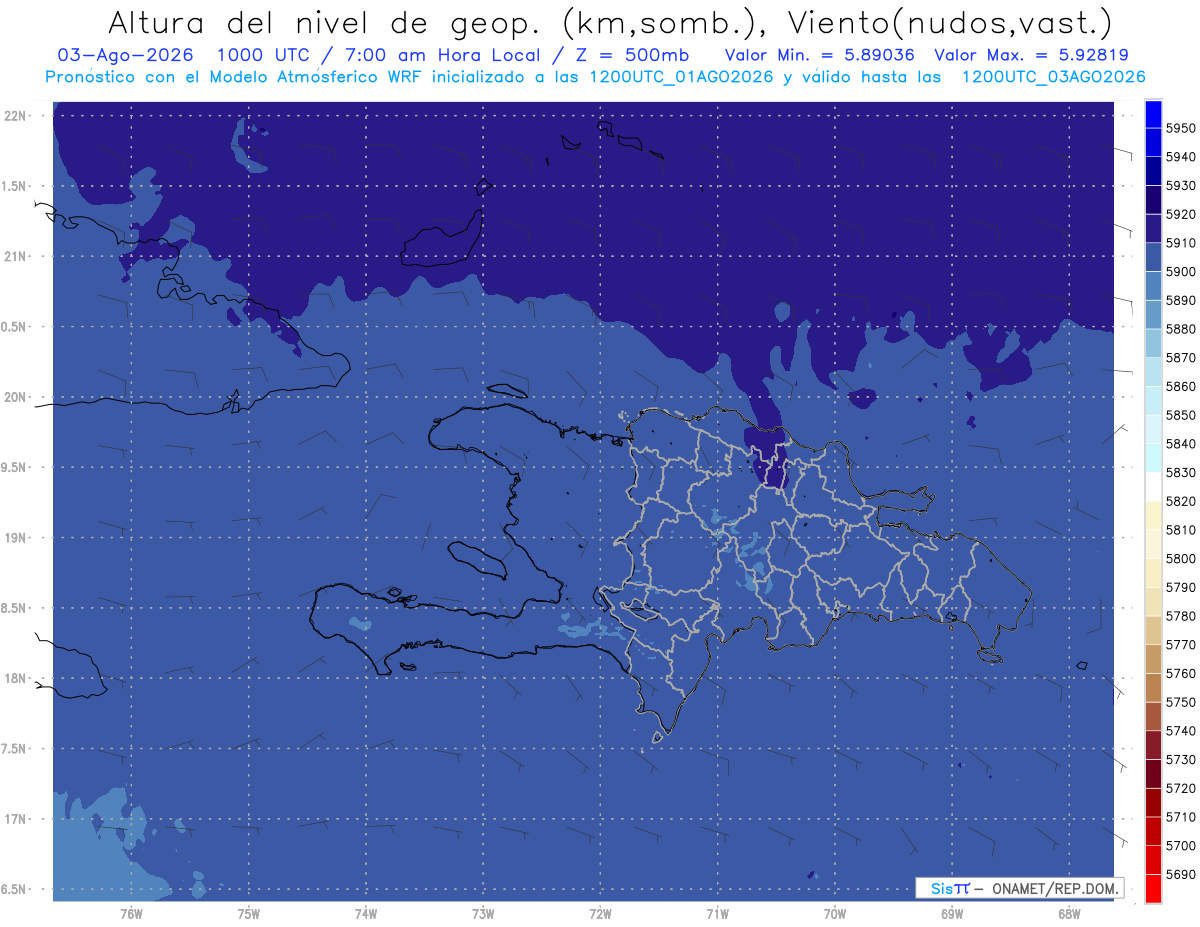Click the 20N latitude label

(x=15, y=397)
